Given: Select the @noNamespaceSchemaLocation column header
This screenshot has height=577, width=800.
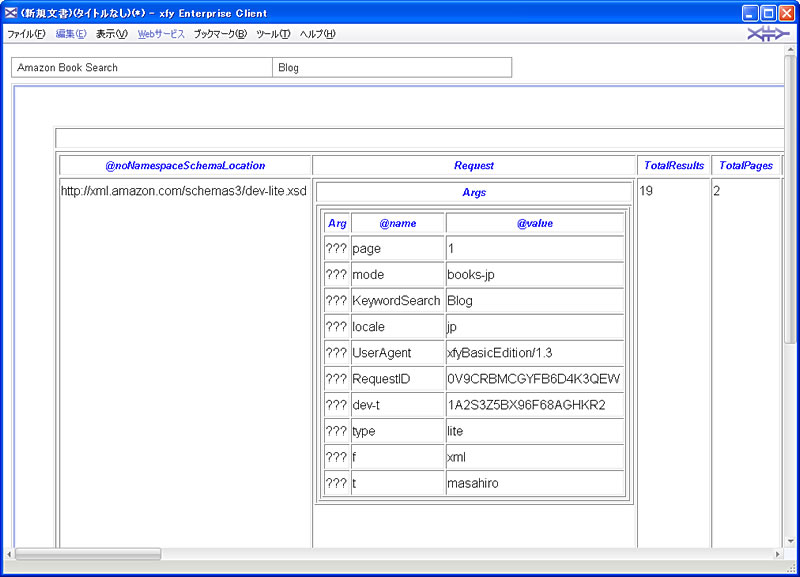Looking at the screenshot, I should (185, 166).
